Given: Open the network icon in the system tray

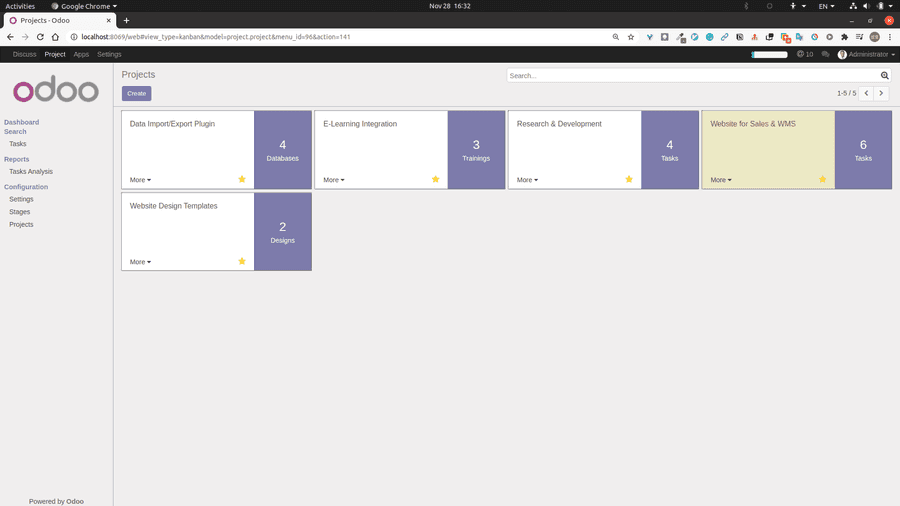Looking at the screenshot, I should pos(853,6).
